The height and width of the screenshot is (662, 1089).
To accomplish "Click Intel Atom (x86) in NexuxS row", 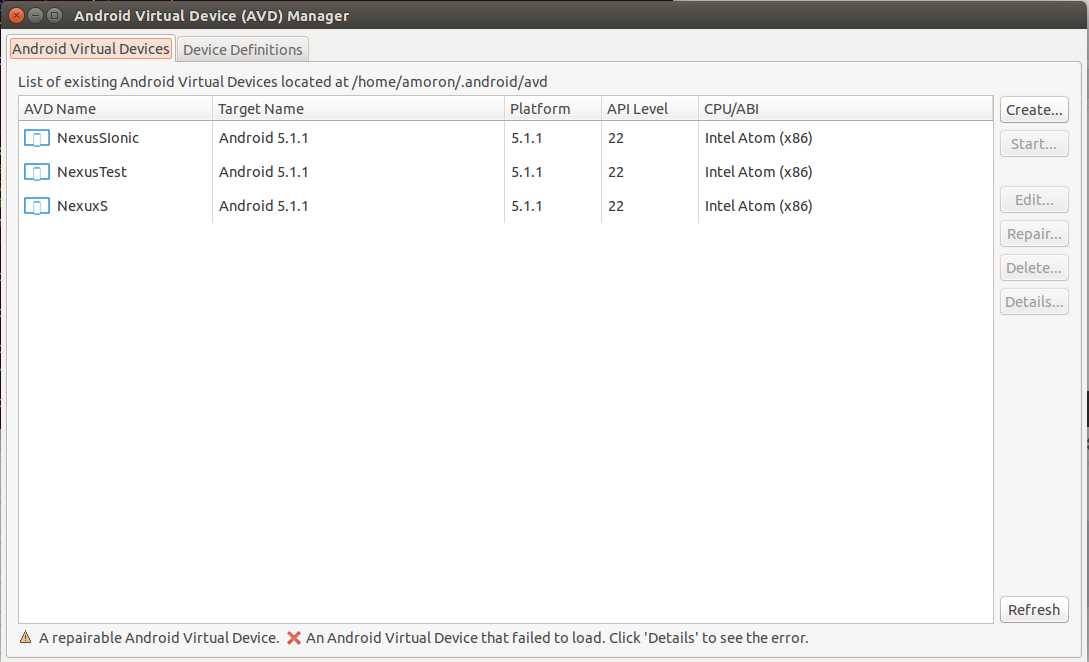I will [758, 206].
